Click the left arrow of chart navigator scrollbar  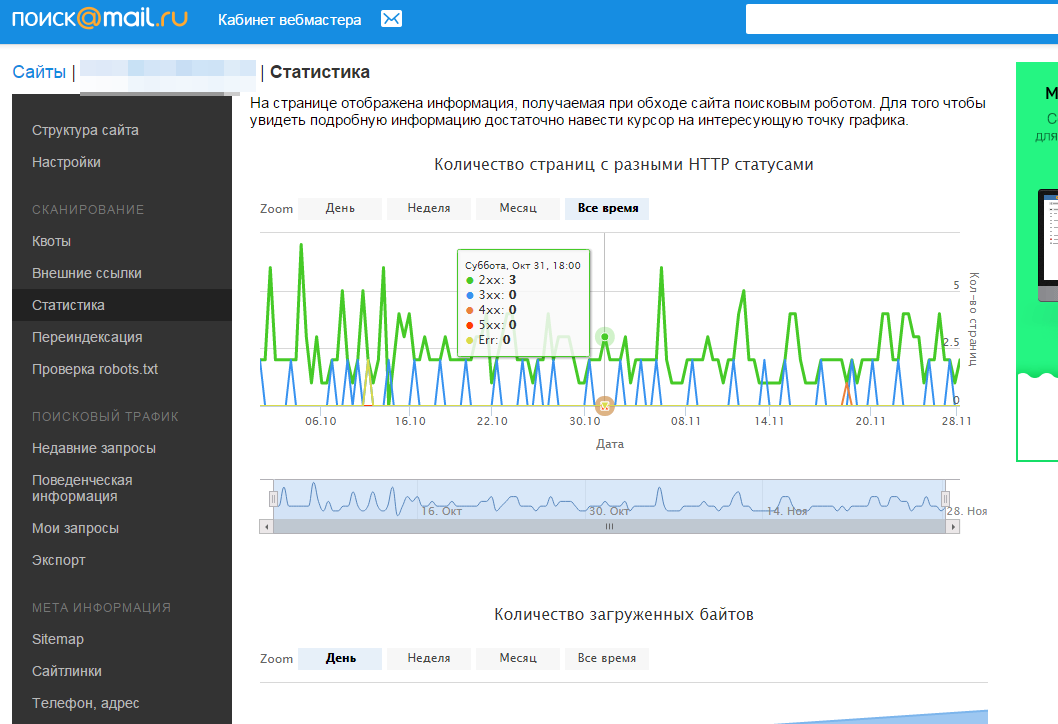266,526
